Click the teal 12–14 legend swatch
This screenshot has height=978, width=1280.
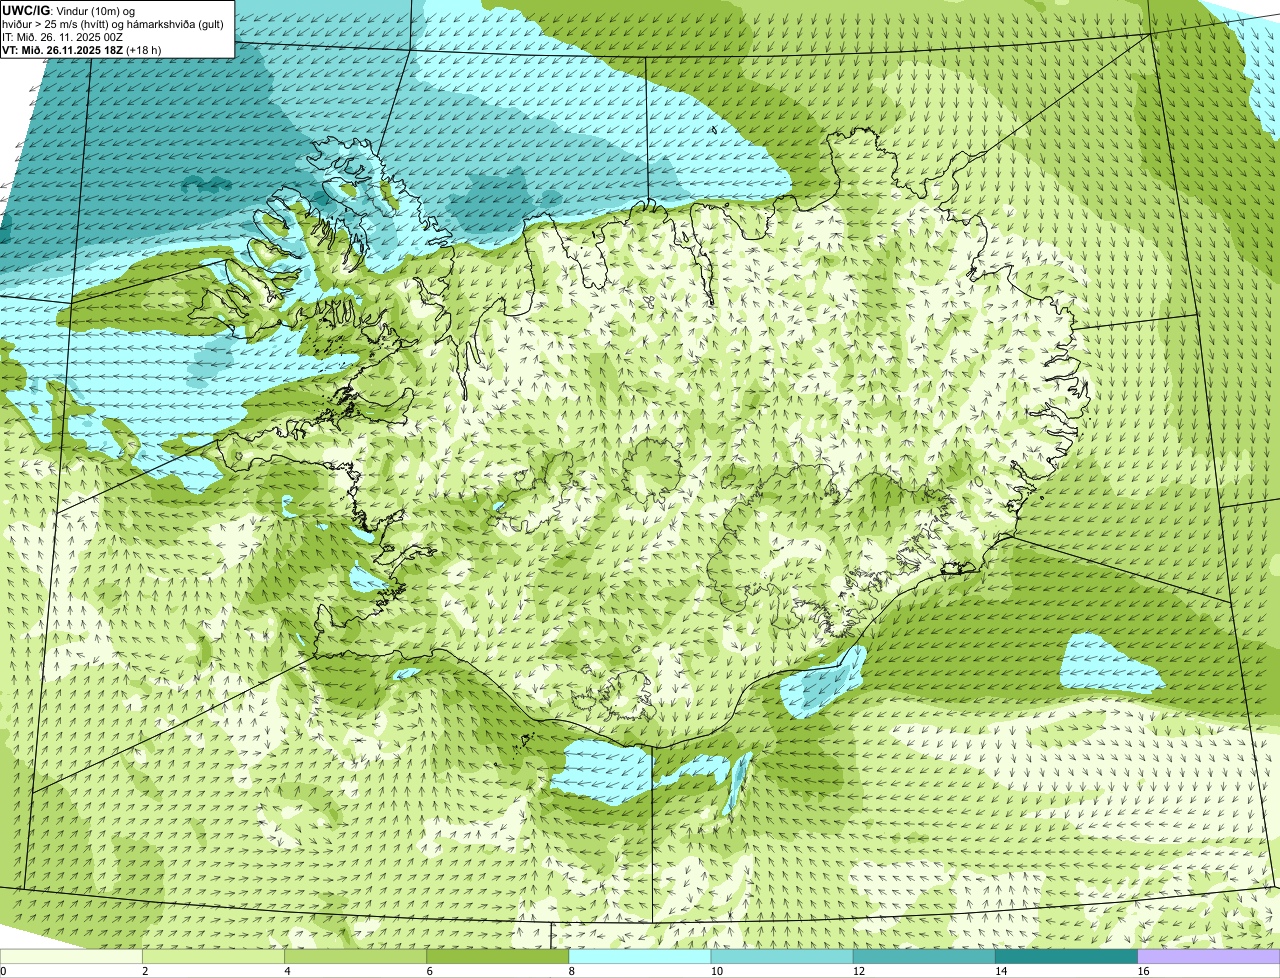click(x=924, y=957)
